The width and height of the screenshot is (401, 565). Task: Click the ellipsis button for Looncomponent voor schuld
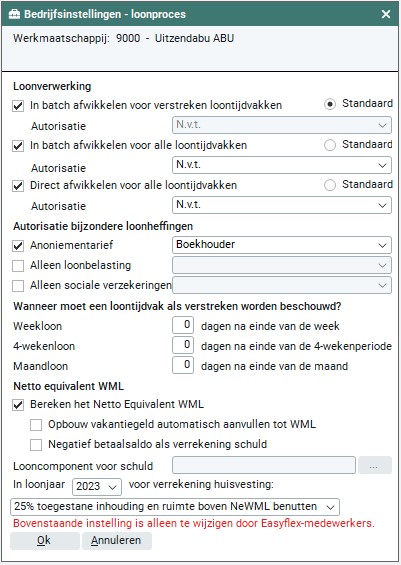coord(374,465)
